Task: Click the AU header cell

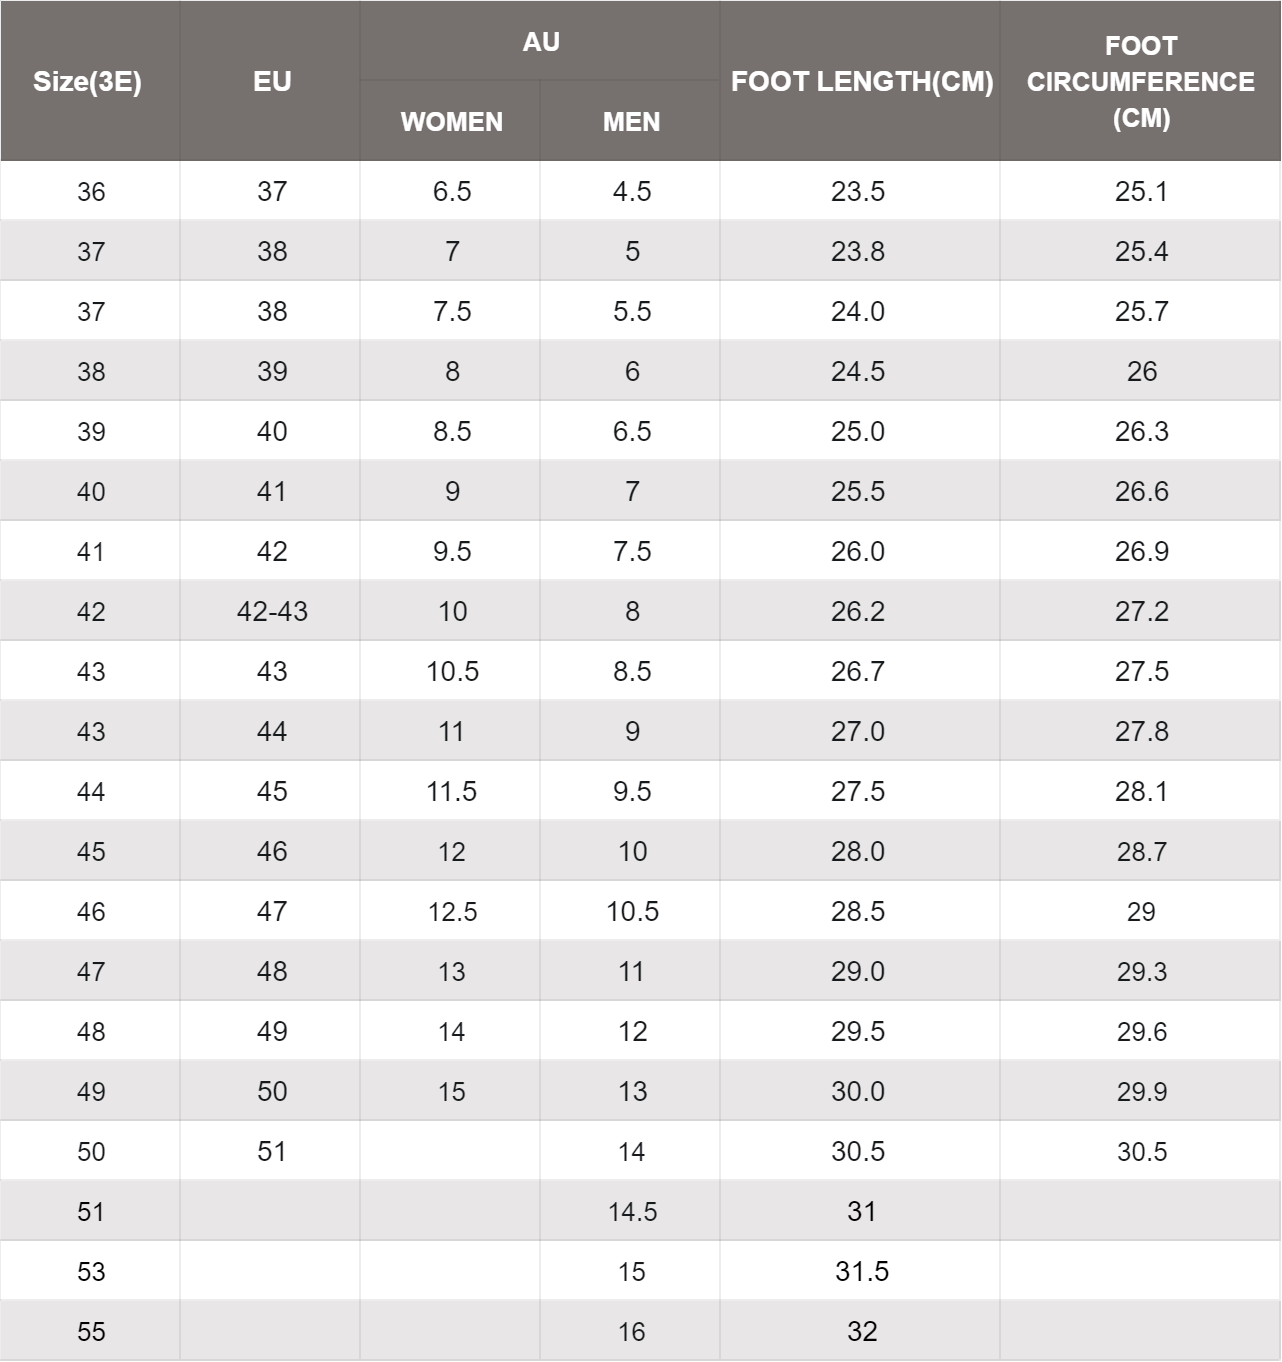Action: pyautogui.click(x=541, y=42)
